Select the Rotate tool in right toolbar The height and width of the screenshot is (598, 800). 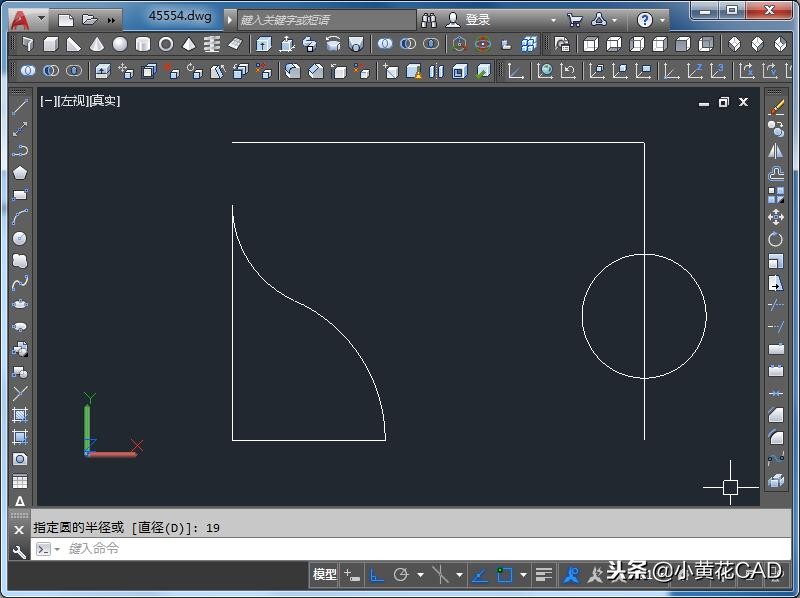tap(776, 239)
